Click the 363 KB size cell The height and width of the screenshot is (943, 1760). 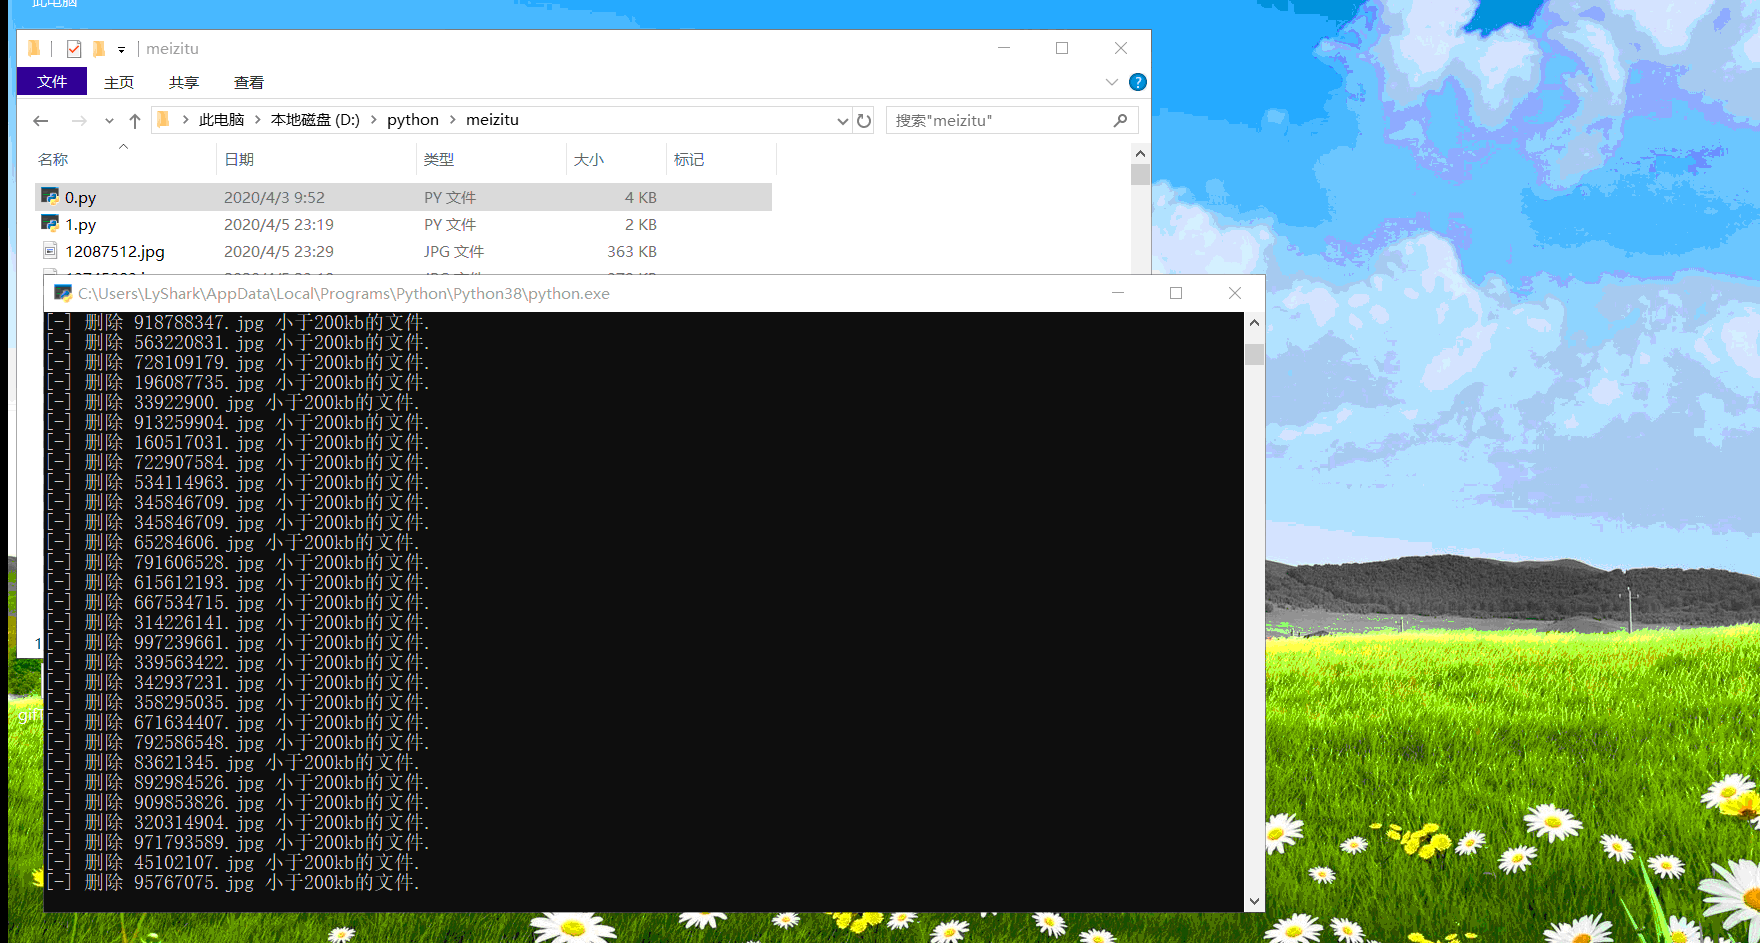click(x=632, y=252)
